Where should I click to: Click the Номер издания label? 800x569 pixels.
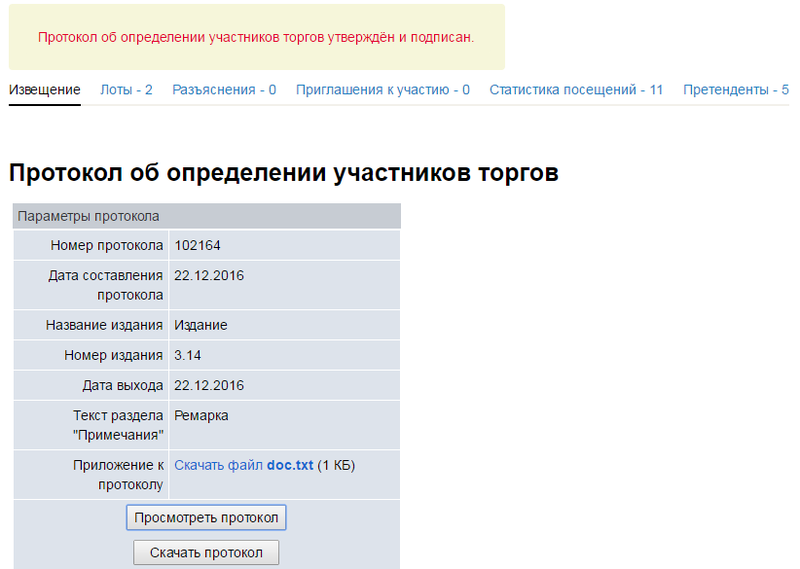(113, 355)
